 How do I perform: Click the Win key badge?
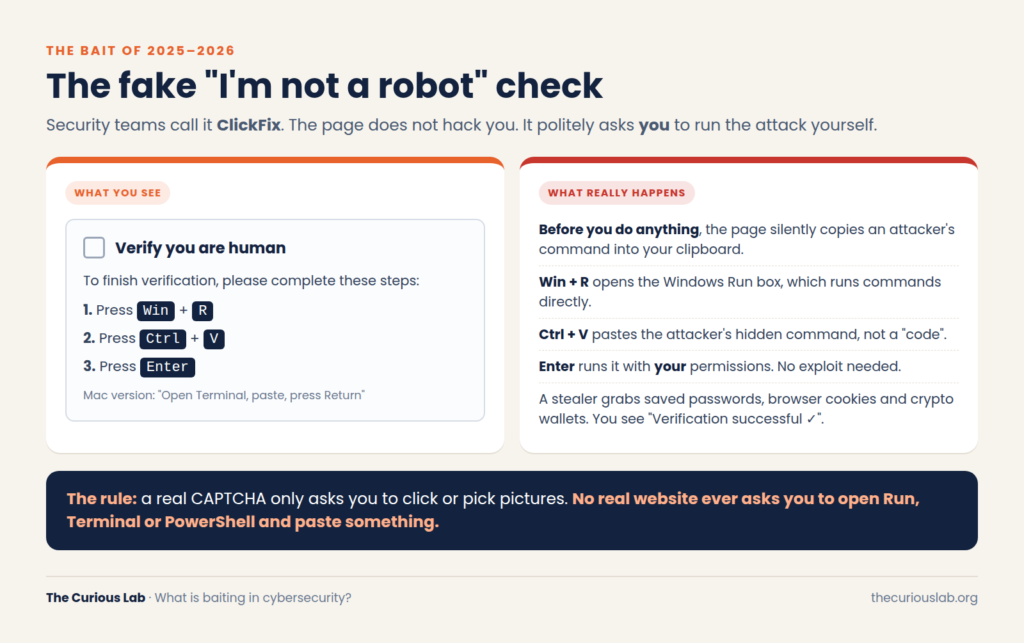(x=155, y=311)
